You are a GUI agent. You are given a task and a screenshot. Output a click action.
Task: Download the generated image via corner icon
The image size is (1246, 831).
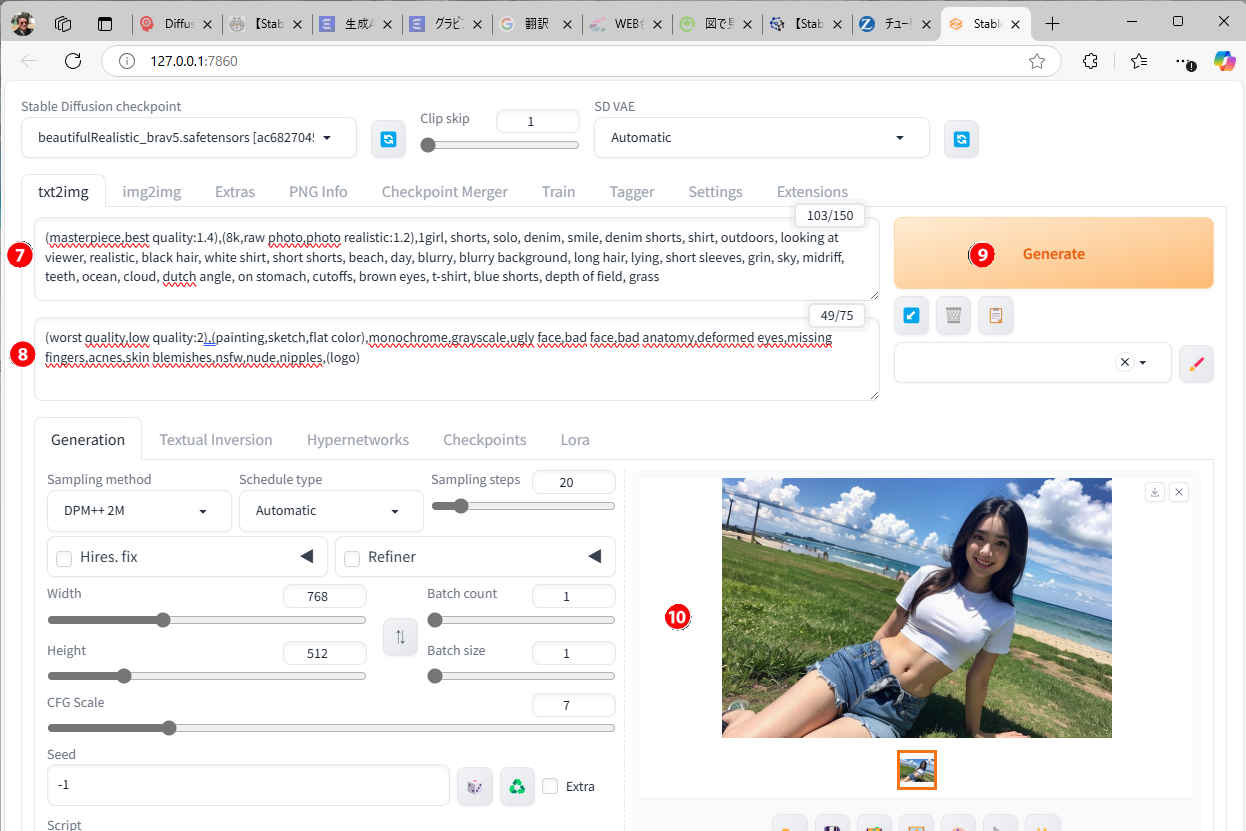(1155, 492)
